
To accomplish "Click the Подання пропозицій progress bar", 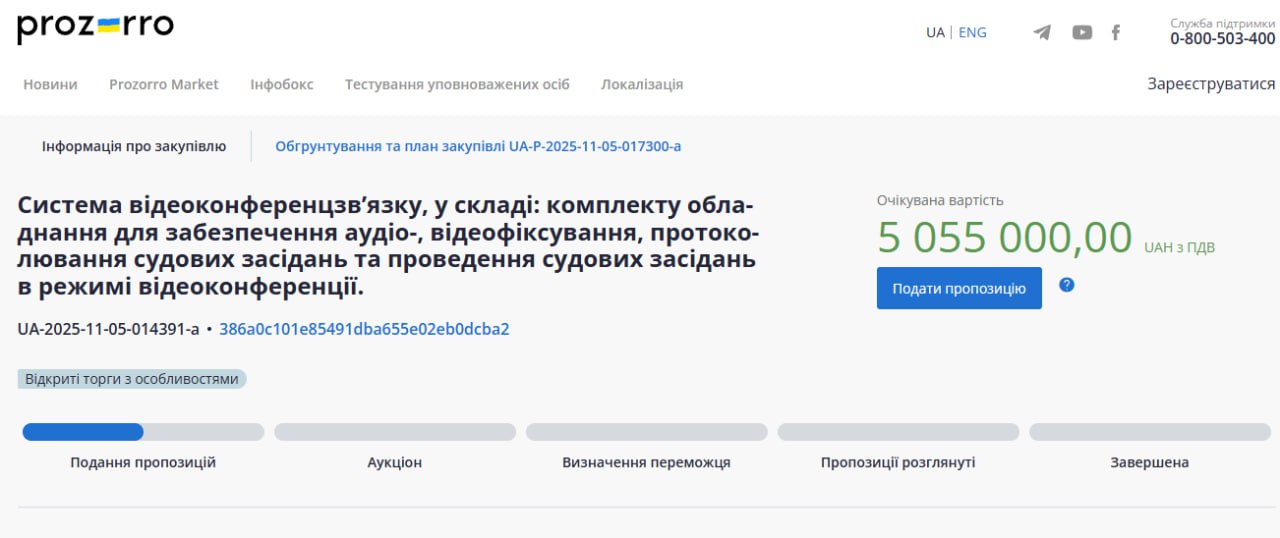I will click(143, 432).
